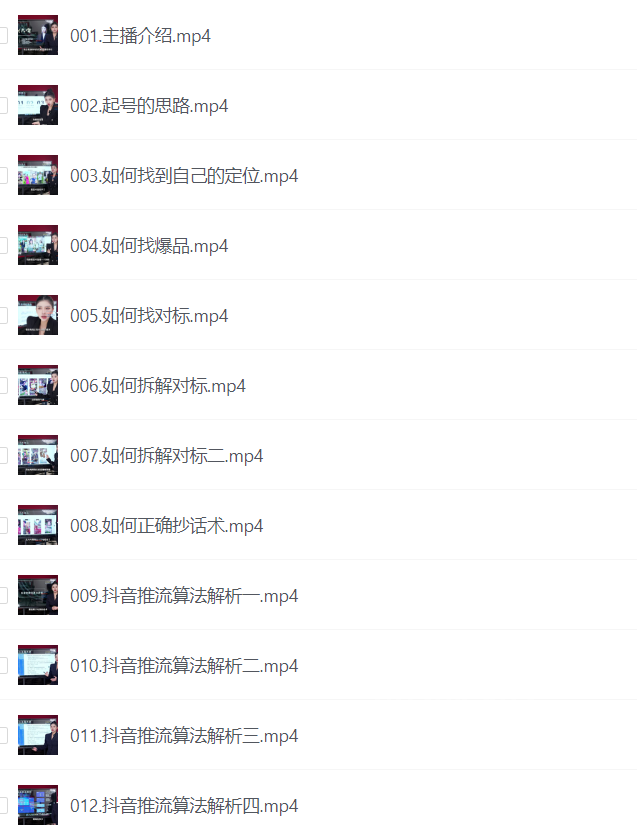Screen dimensions: 637x834
Task: Open thumbnail of 009.抖音推流算法解析一.mp4
Action: pyautogui.click(x=38, y=595)
